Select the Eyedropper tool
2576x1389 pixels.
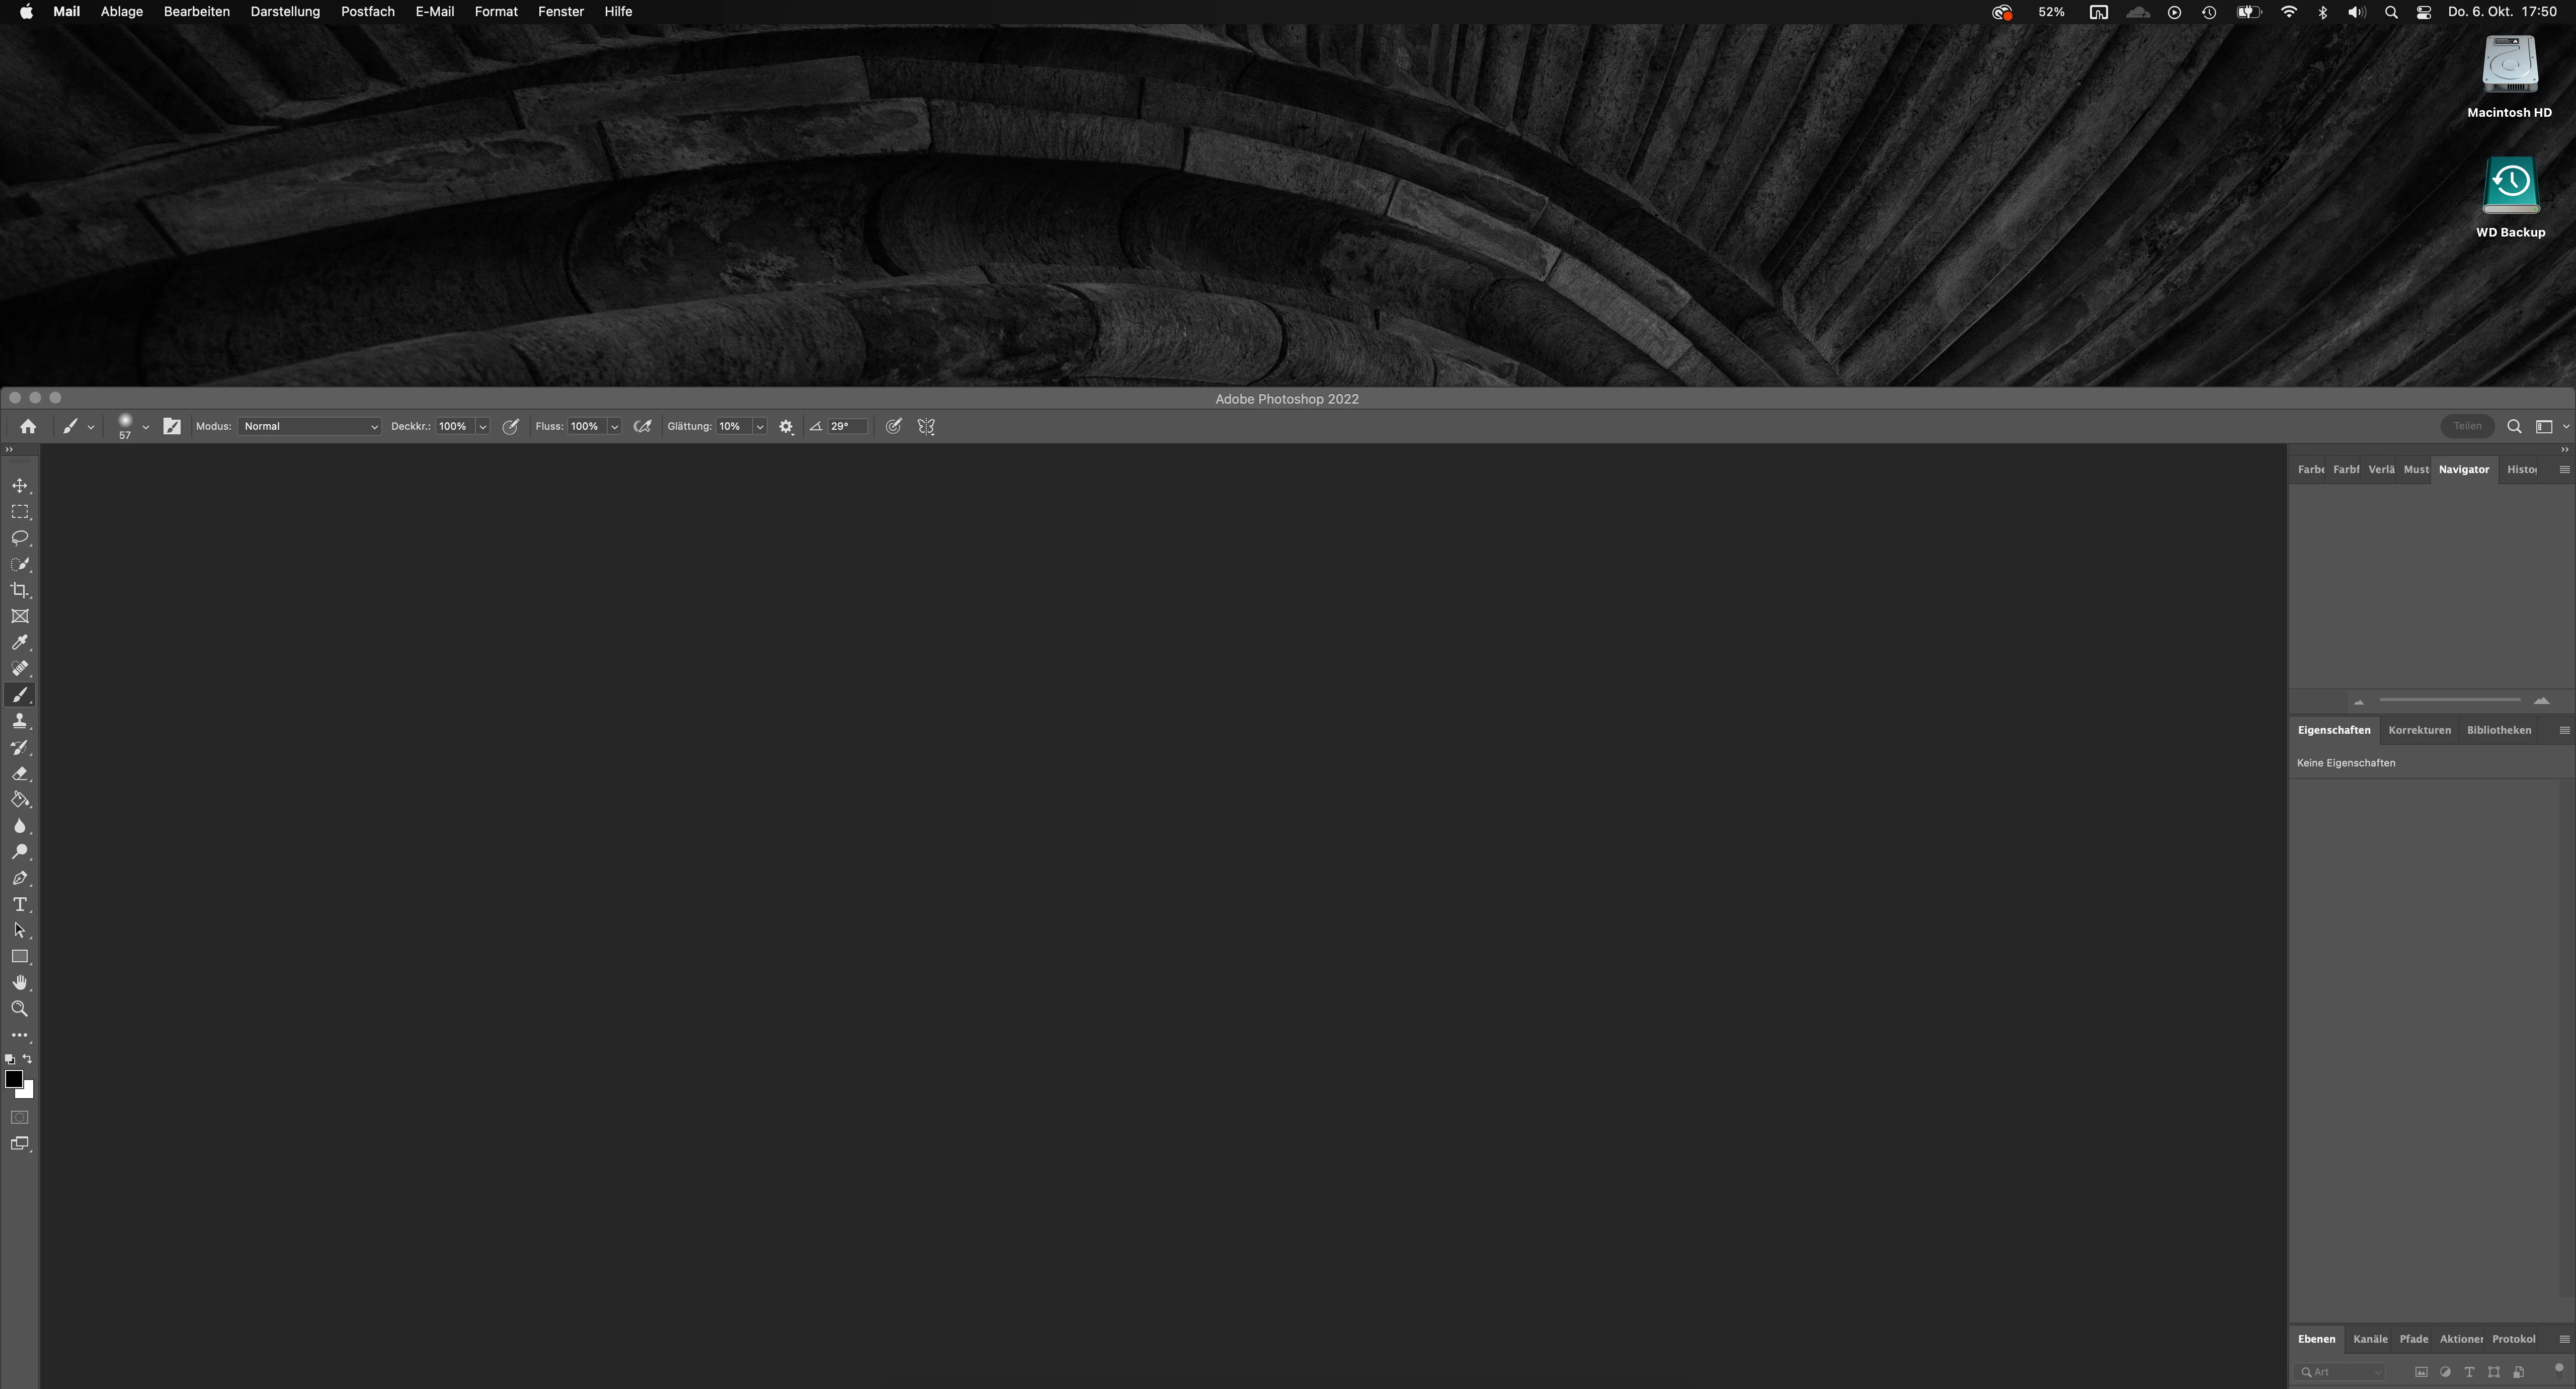[x=20, y=643]
